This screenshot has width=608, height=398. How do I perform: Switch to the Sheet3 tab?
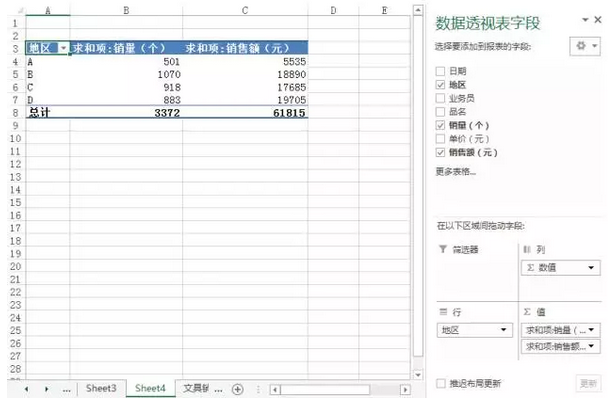101,388
